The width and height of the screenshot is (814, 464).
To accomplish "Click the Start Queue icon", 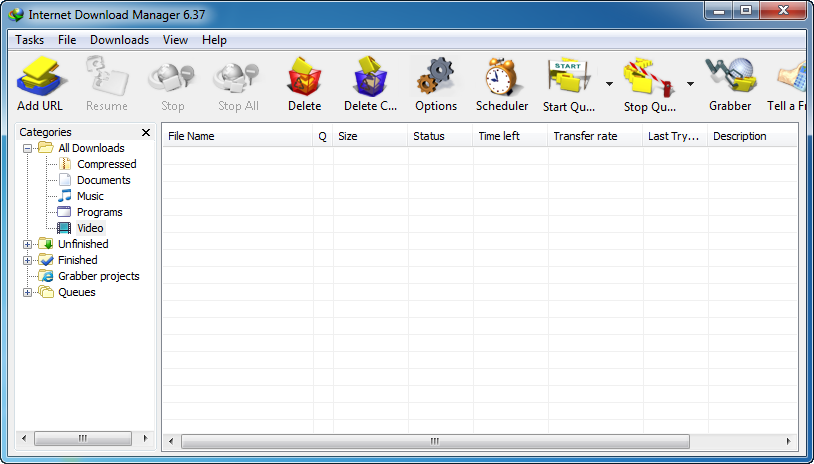I will [569, 78].
